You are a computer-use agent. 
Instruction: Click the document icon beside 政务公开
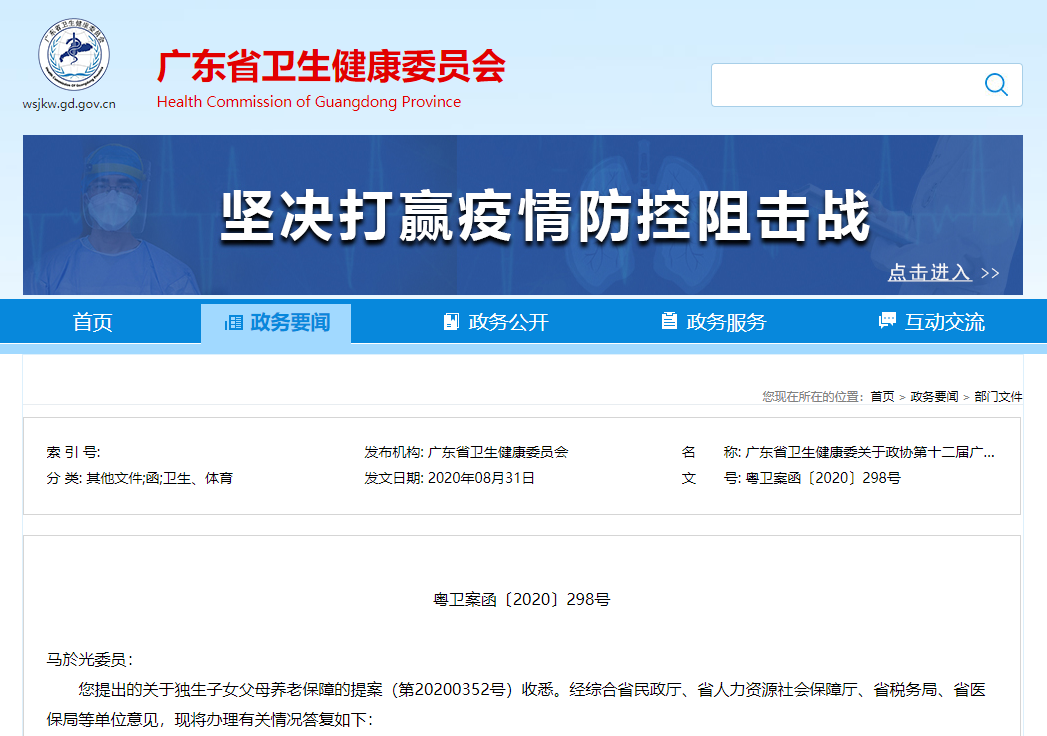pos(451,322)
